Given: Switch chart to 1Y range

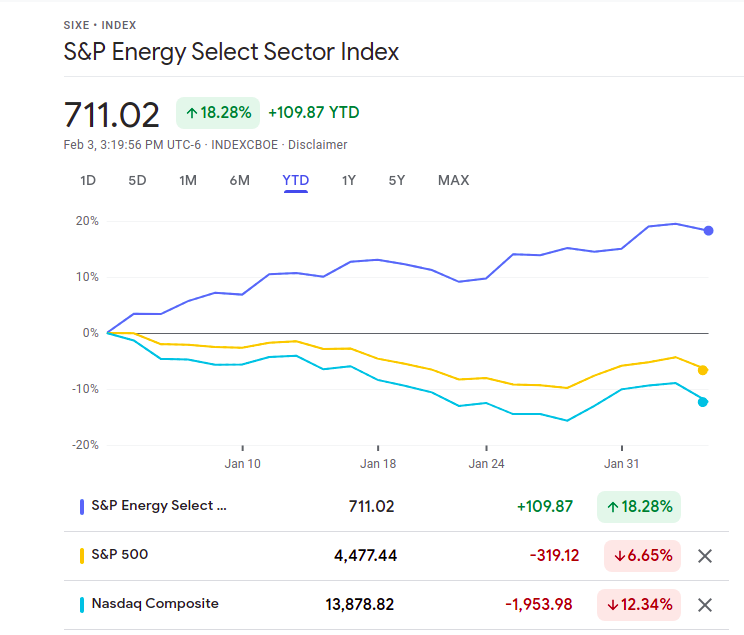Looking at the screenshot, I should pyautogui.click(x=348, y=180).
